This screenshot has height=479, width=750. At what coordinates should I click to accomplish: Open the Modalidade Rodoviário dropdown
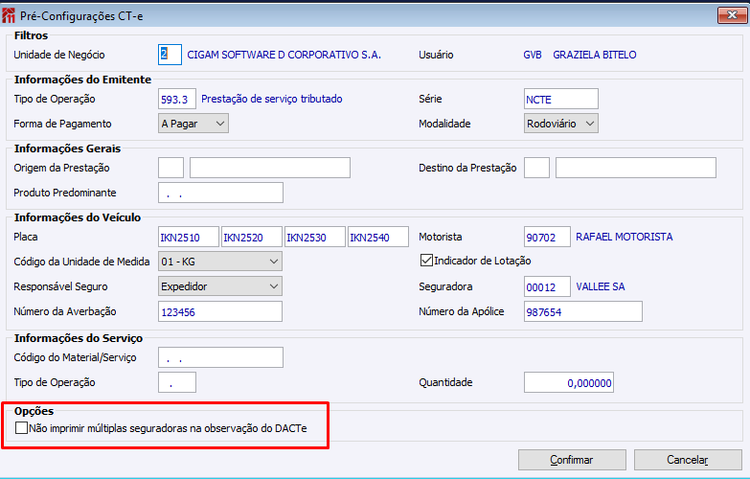coord(561,123)
